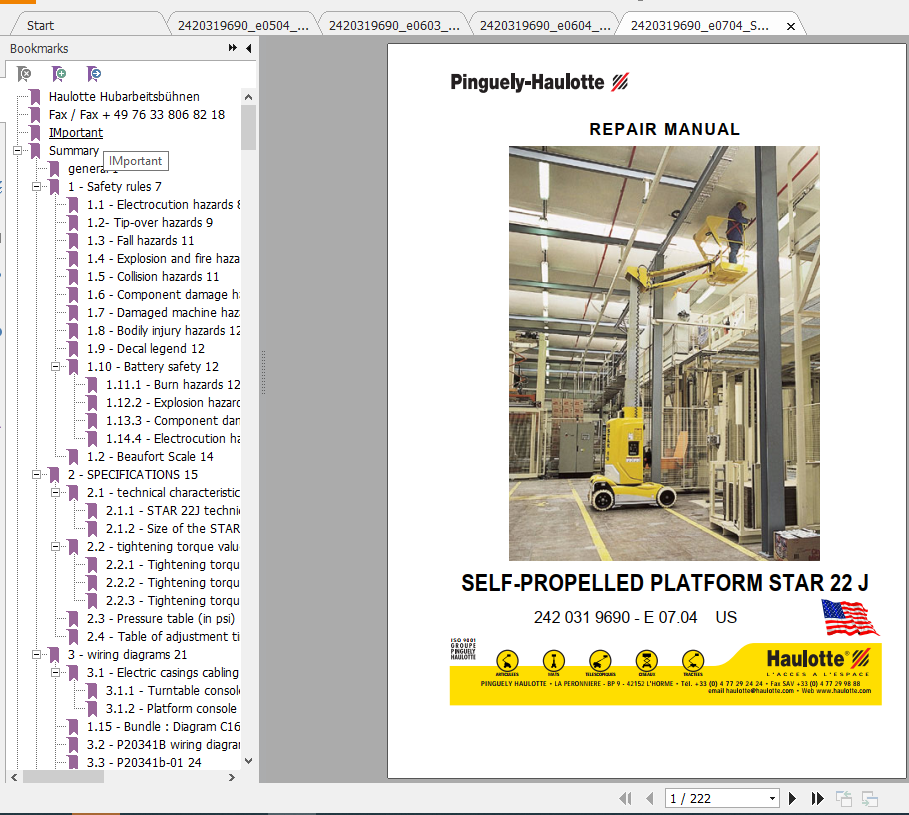Select the '3.1.1 - Turntable console' bookmark
The image size is (909, 815).
click(170, 690)
